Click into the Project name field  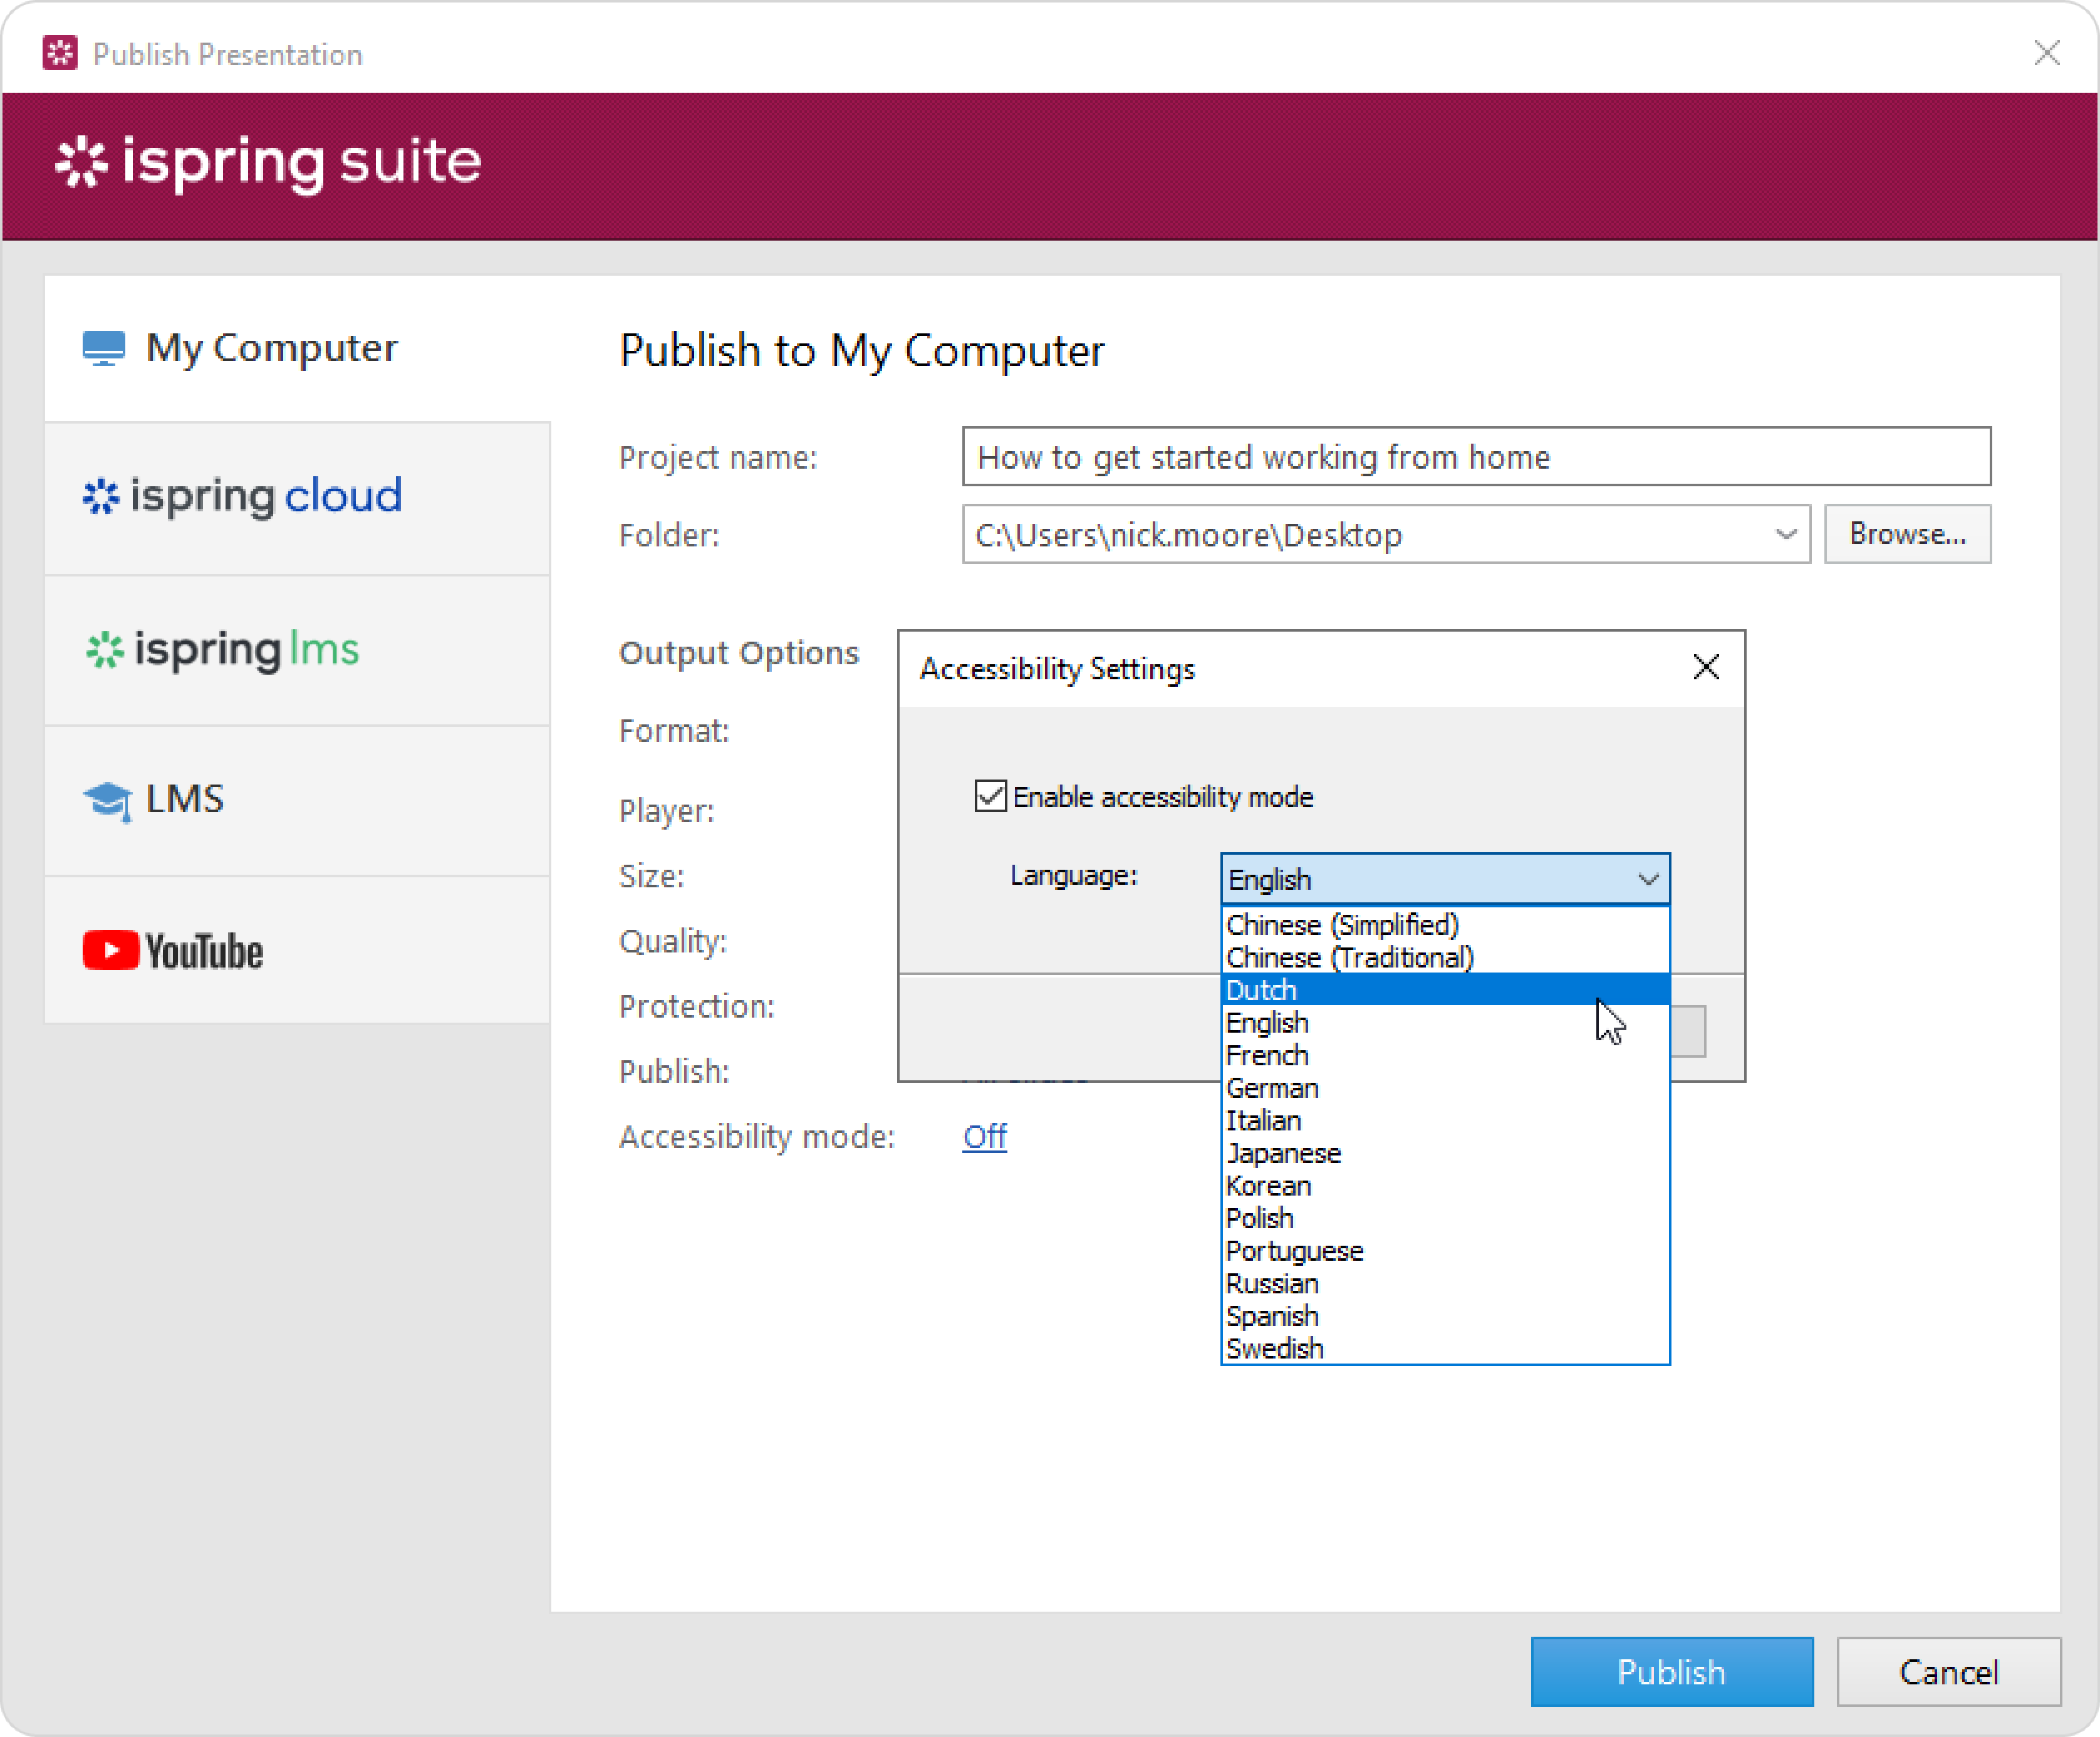[x=1475, y=457]
